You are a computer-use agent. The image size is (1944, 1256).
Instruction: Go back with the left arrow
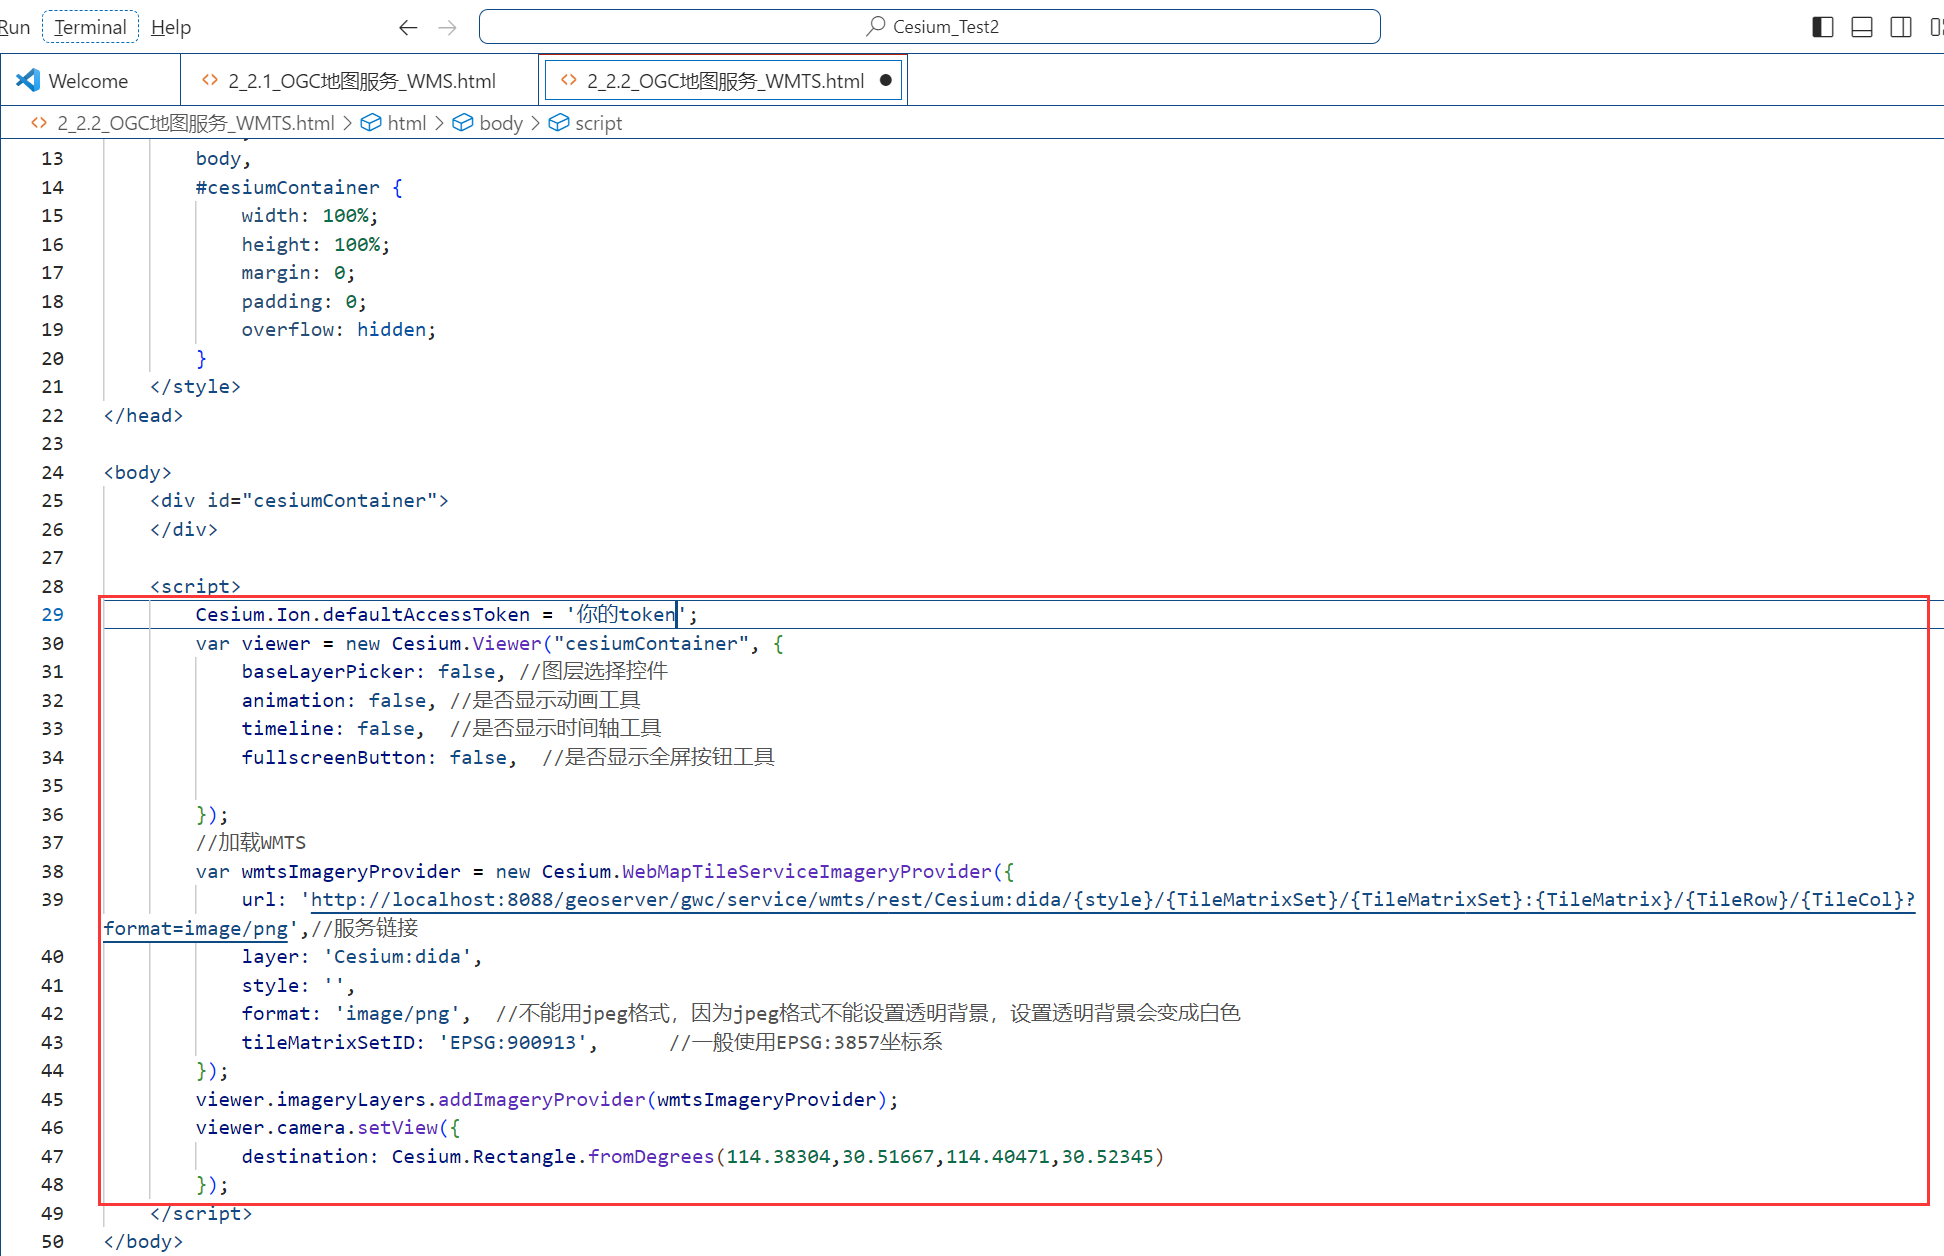[407, 27]
